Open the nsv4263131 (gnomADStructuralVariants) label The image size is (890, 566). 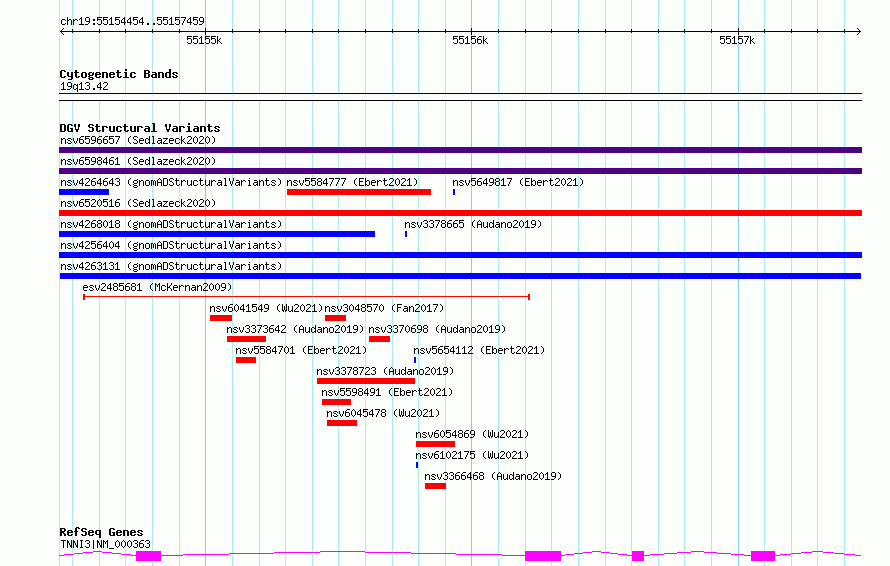click(x=171, y=266)
